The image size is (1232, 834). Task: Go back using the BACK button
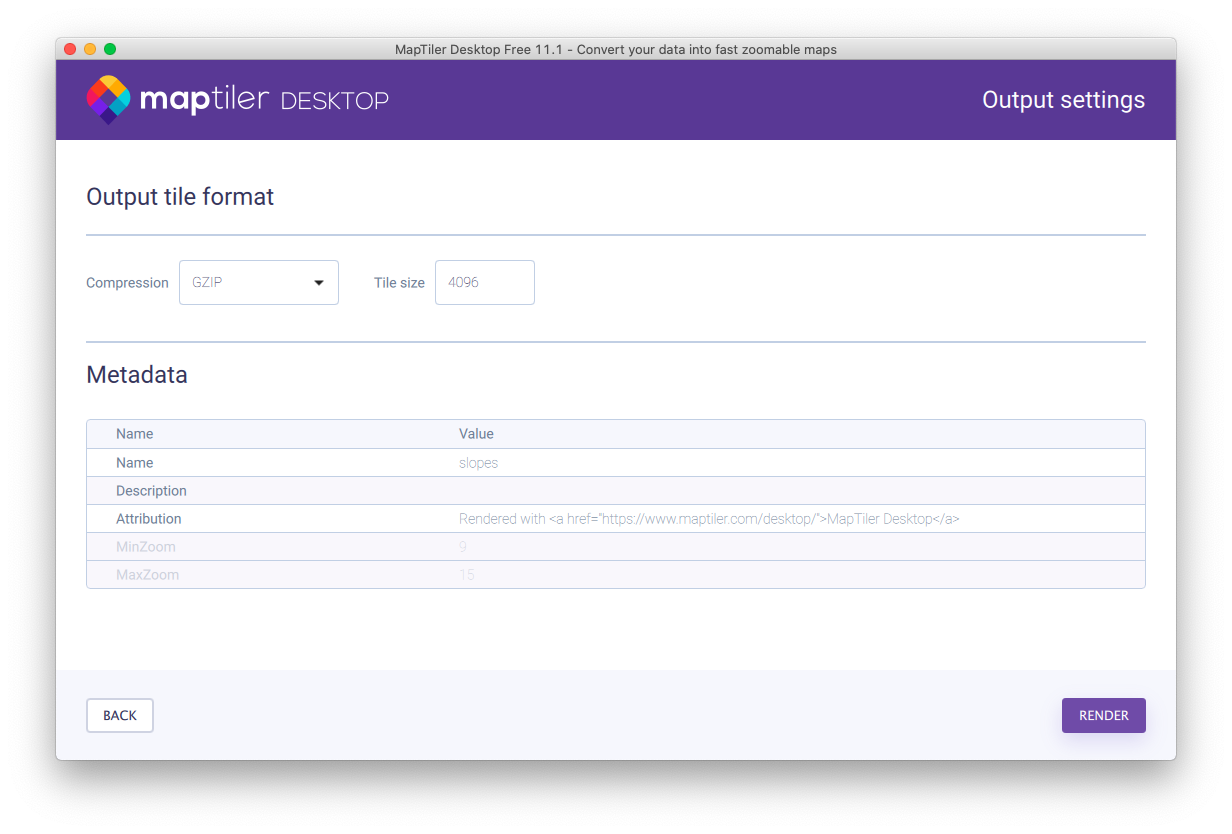tap(120, 715)
